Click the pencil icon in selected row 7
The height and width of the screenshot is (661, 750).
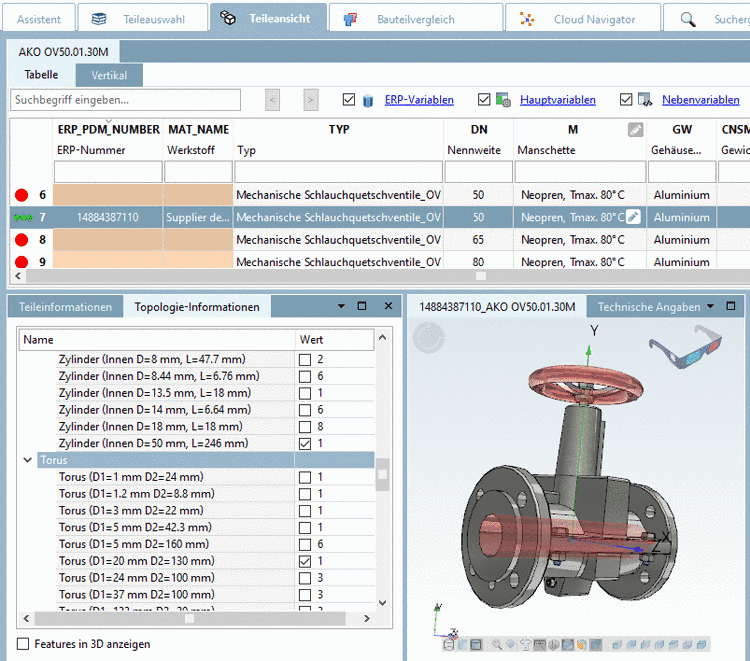tap(632, 217)
